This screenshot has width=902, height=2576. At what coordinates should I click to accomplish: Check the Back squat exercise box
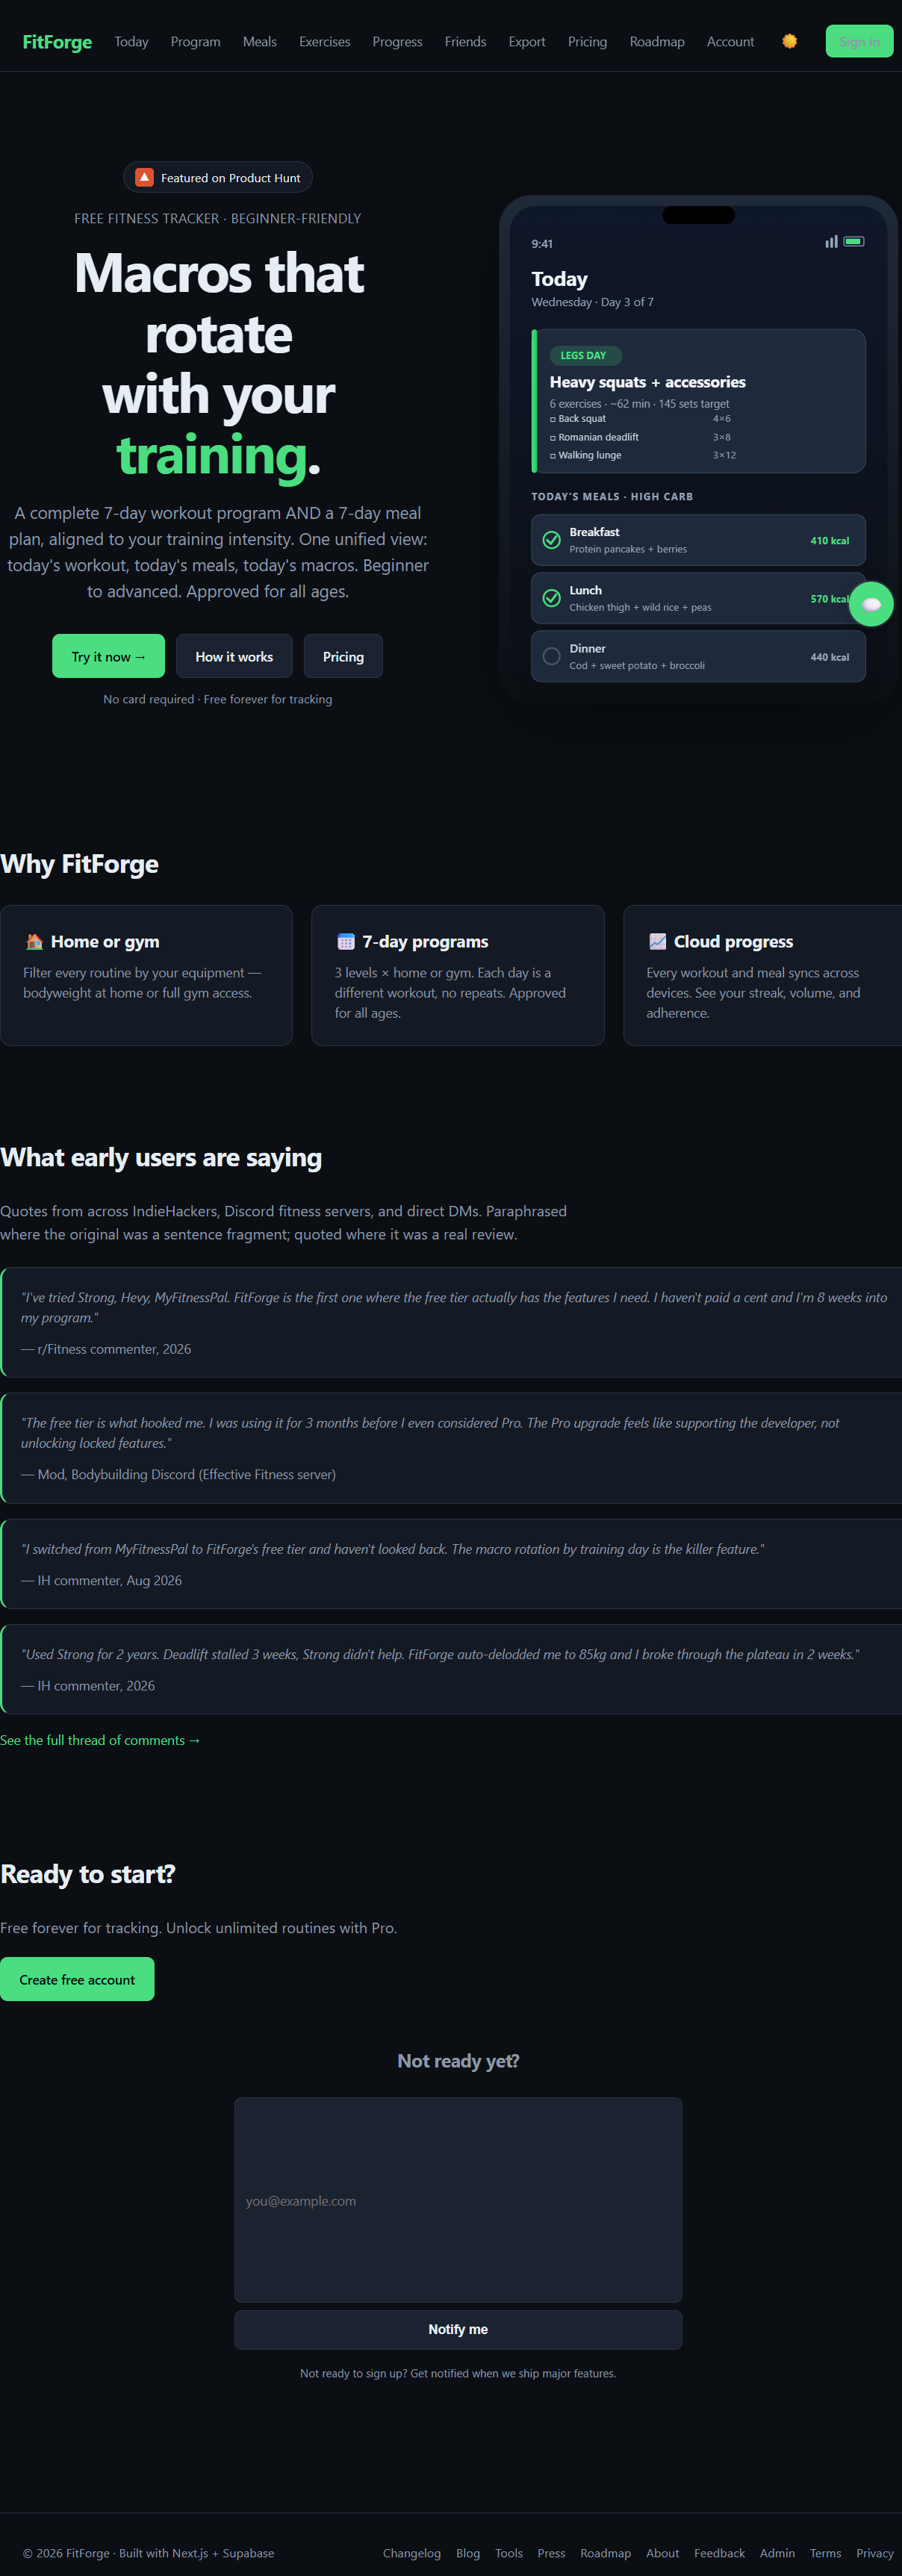(553, 419)
